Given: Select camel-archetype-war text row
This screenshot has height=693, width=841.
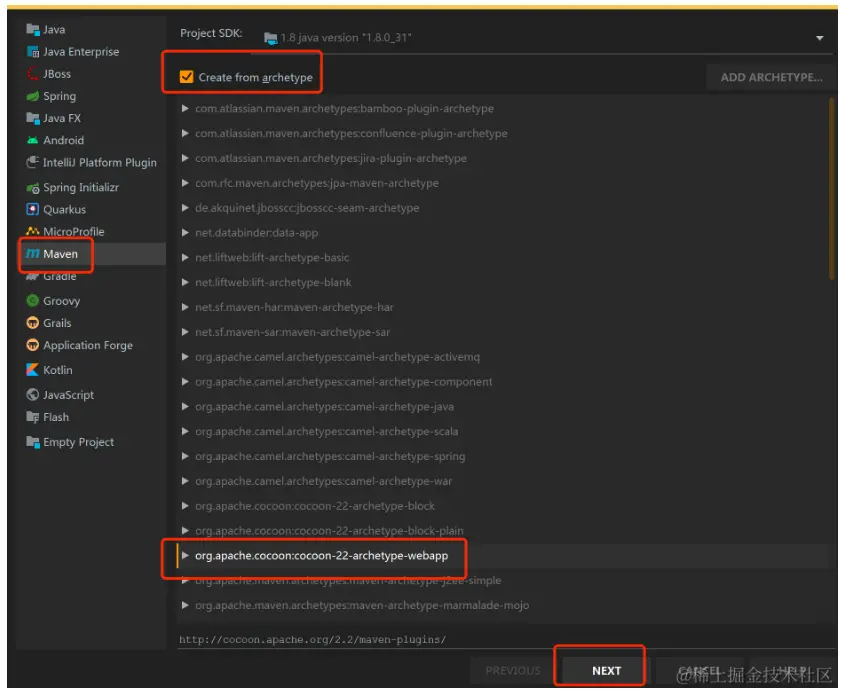Looking at the screenshot, I should (x=323, y=481).
